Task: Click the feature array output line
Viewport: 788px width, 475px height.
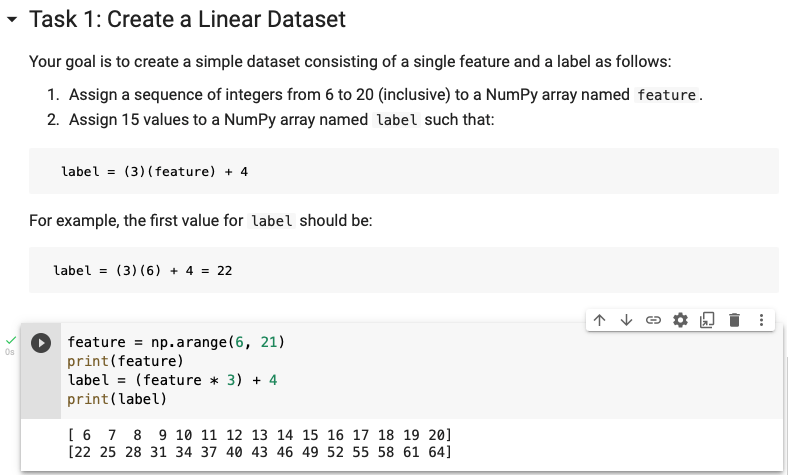Action: coord(259,435)
